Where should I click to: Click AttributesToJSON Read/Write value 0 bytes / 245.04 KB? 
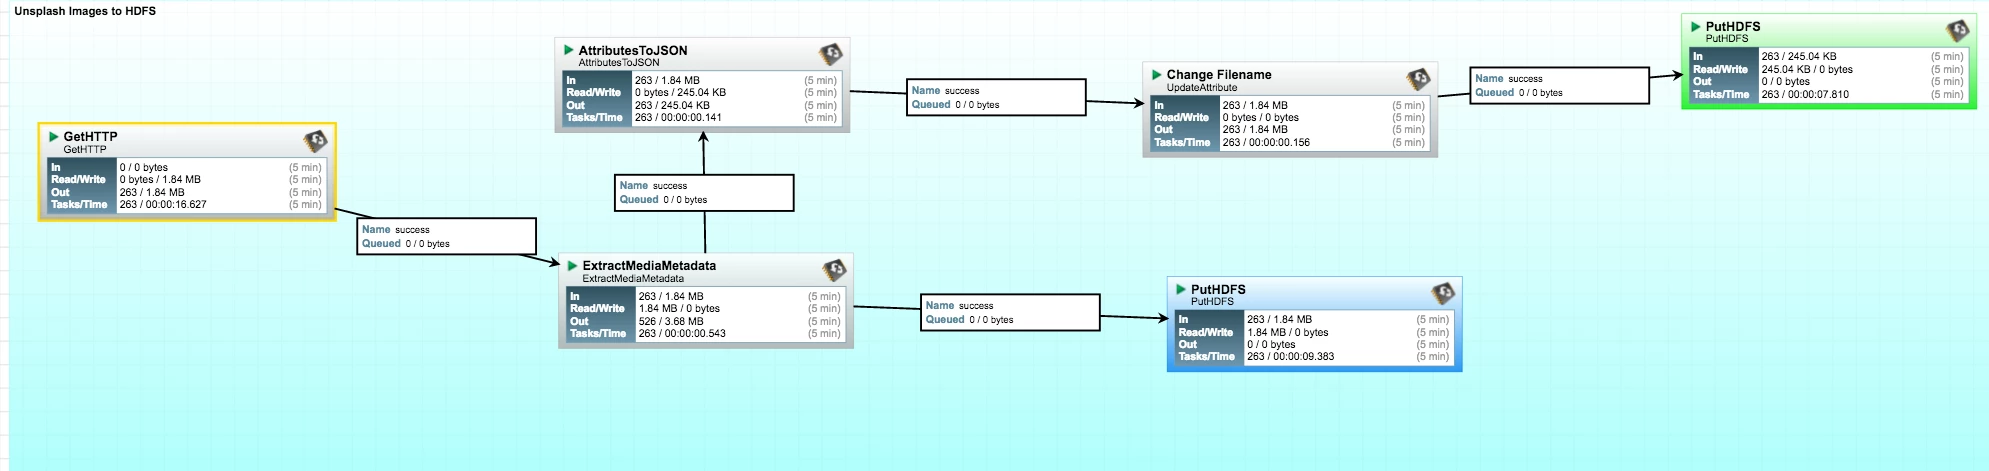680,92
